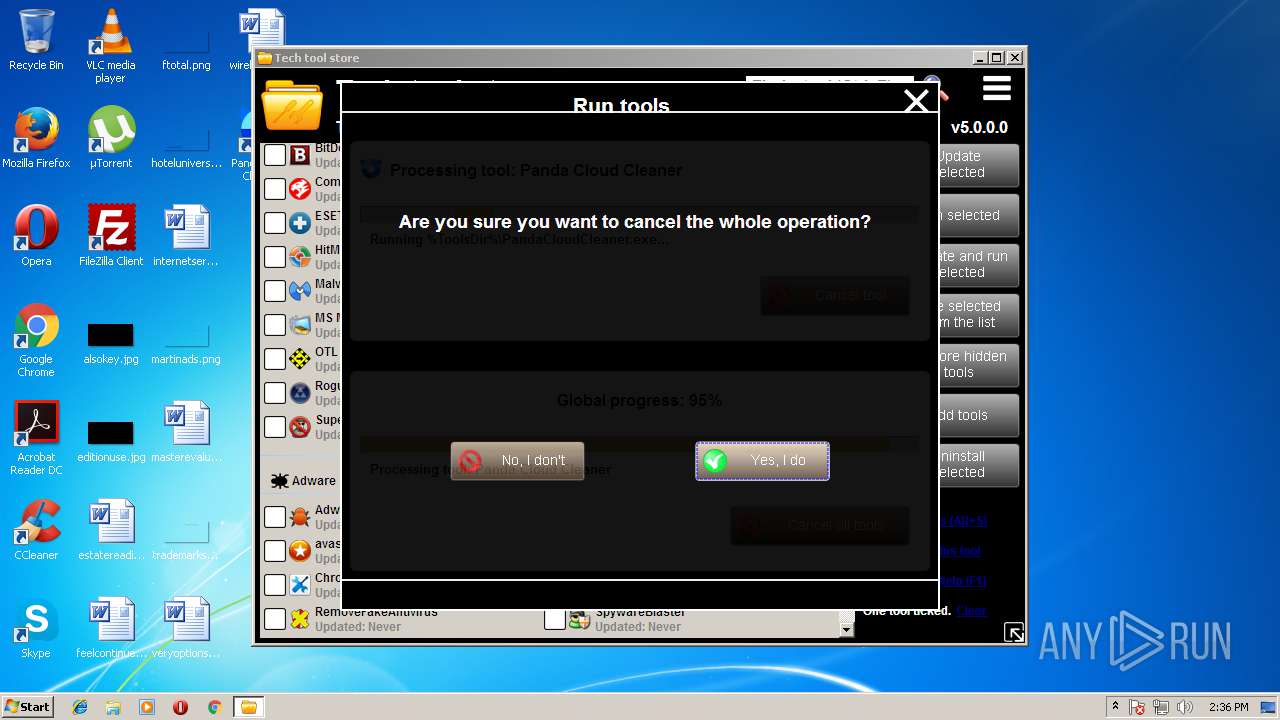Click the Add tools button
This screenshot has height=720, width=1280.
coord(978,415)
